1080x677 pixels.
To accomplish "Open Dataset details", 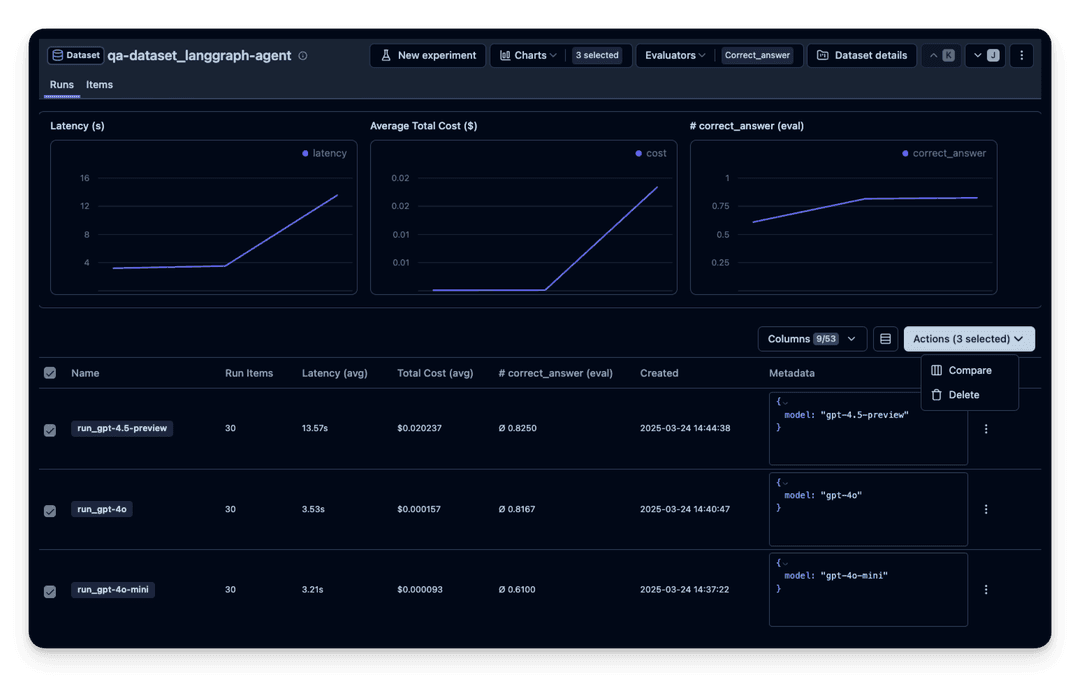I will (862, 55).
